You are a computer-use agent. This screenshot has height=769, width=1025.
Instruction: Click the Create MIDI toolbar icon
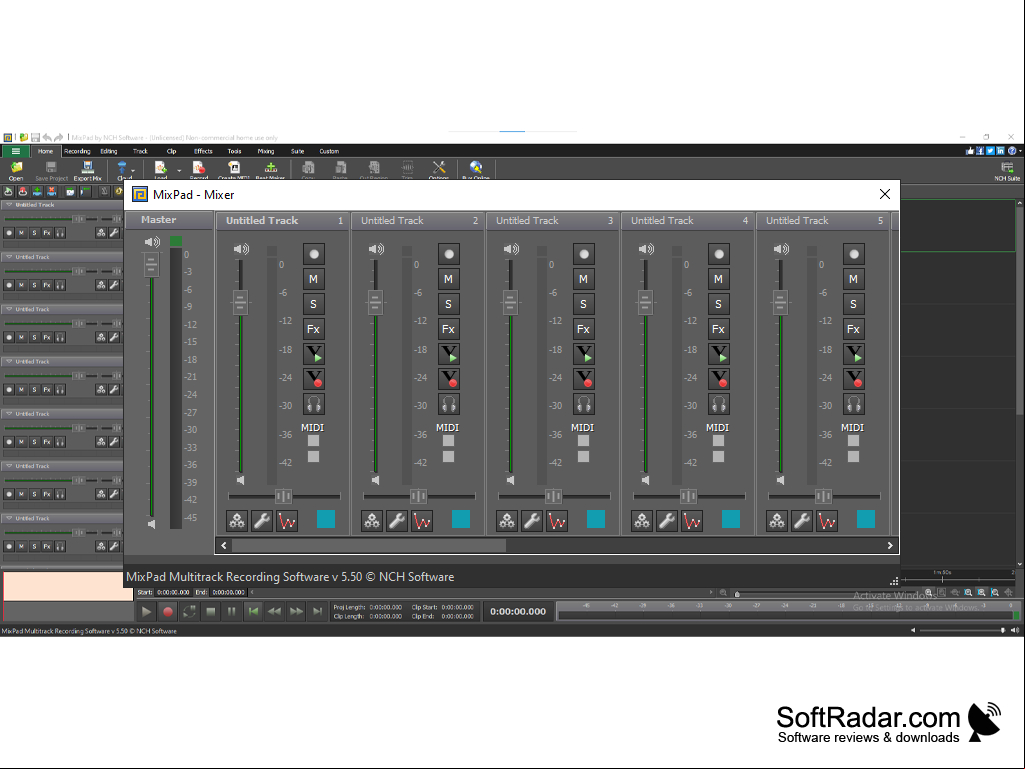[x=233, y=170]
